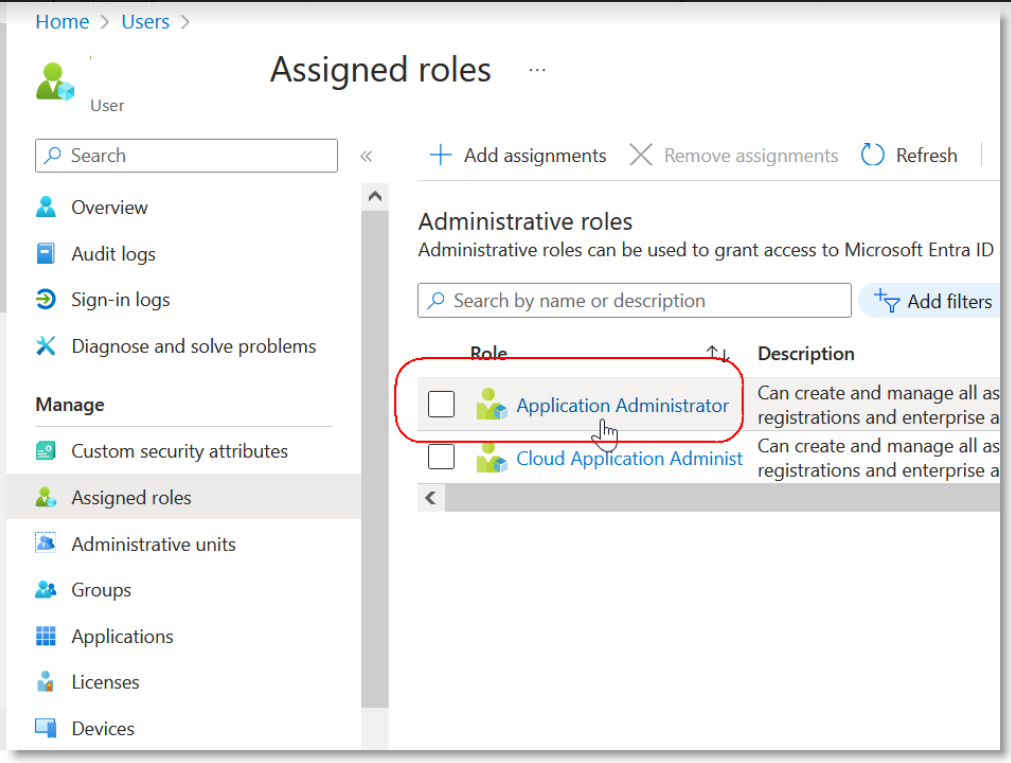Viewport: 1011px width, 763px height.
Task: Click the Overview person icon in sidebar
Action: click(46, 207)
